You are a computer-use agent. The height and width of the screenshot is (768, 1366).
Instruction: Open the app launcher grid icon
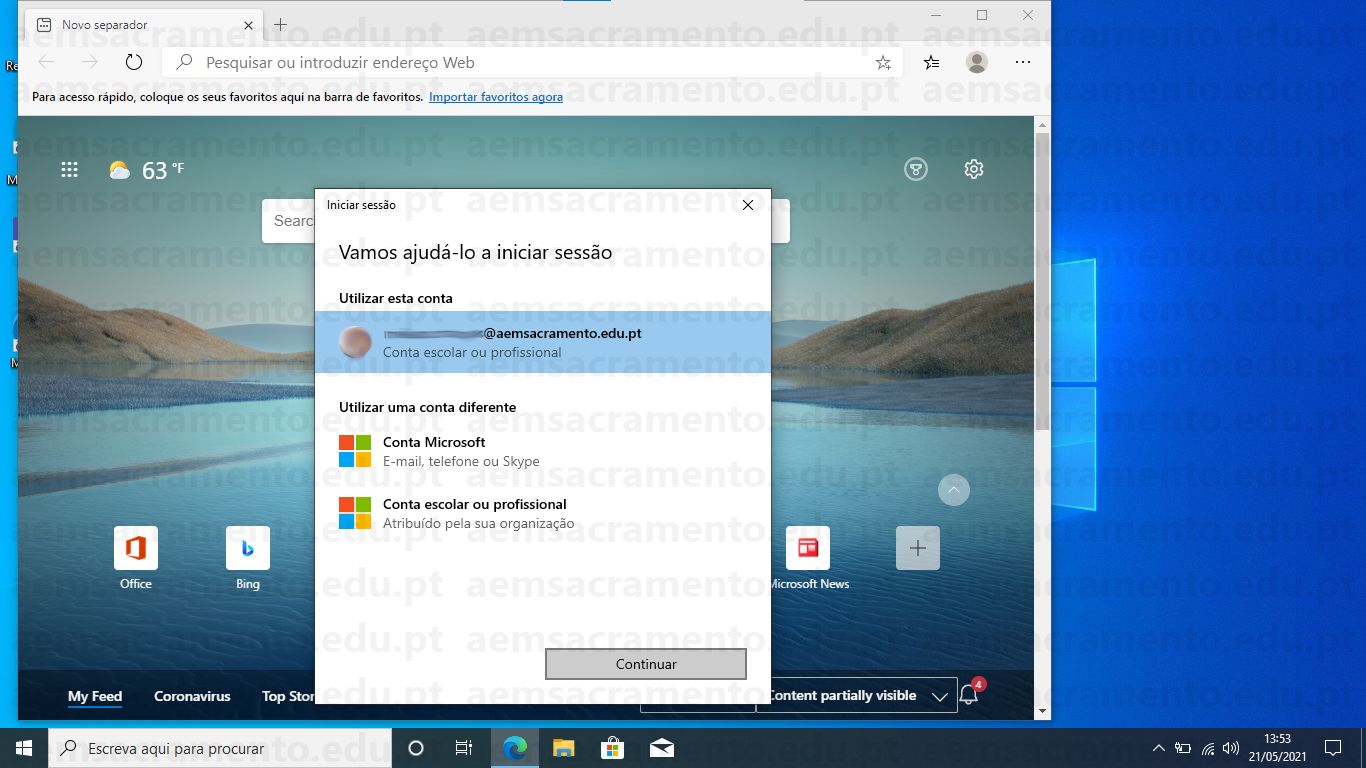[69, 170]
